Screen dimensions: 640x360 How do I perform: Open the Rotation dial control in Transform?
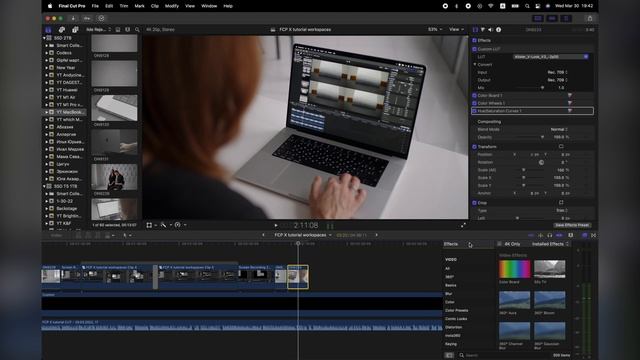pyautogui.click(x=541, y=162)
